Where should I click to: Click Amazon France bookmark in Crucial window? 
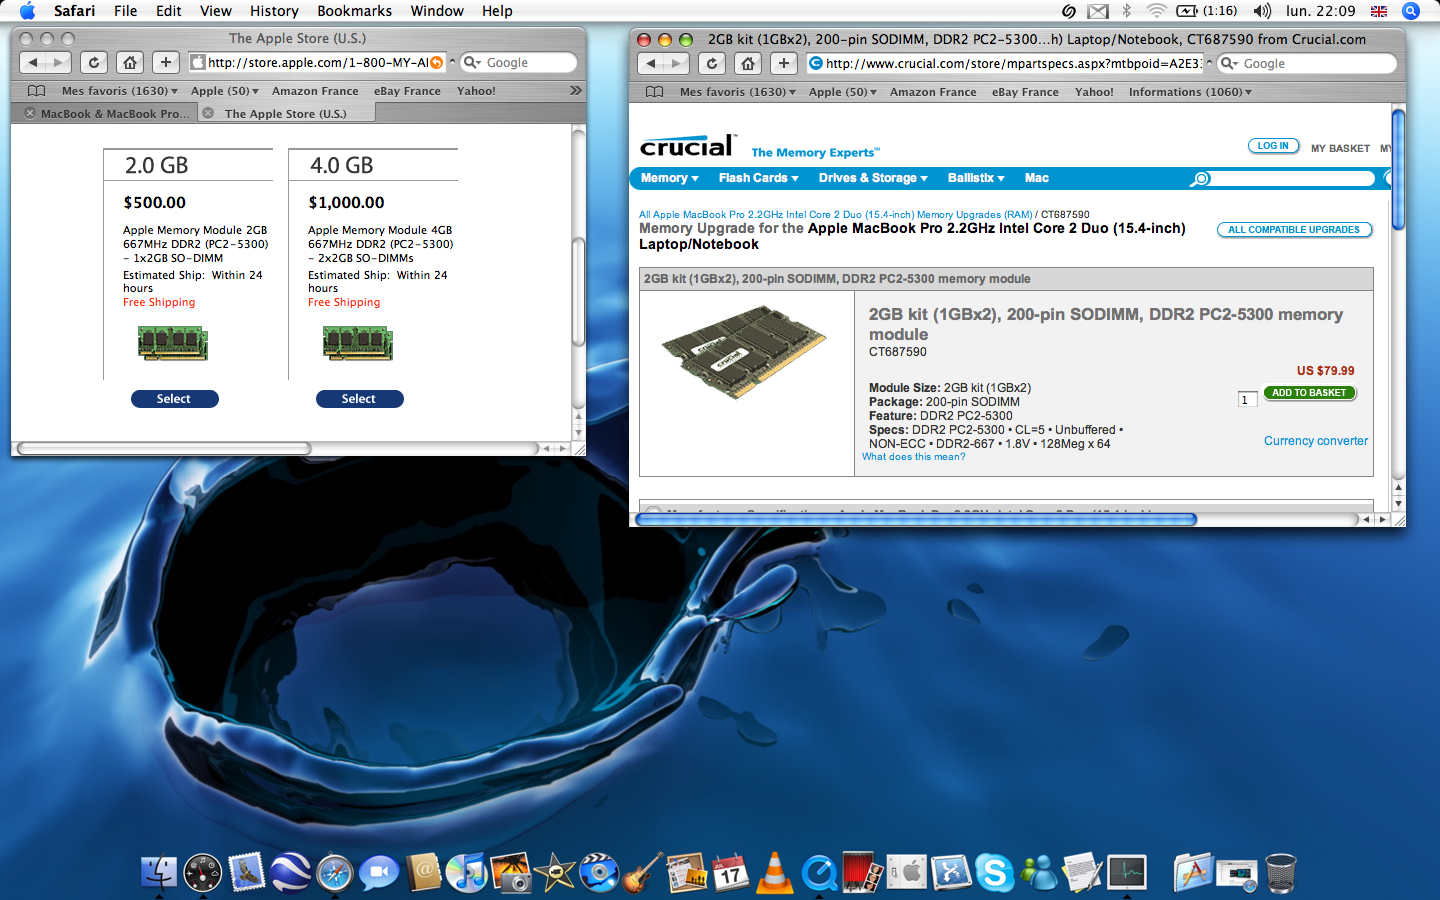point(933,92)
